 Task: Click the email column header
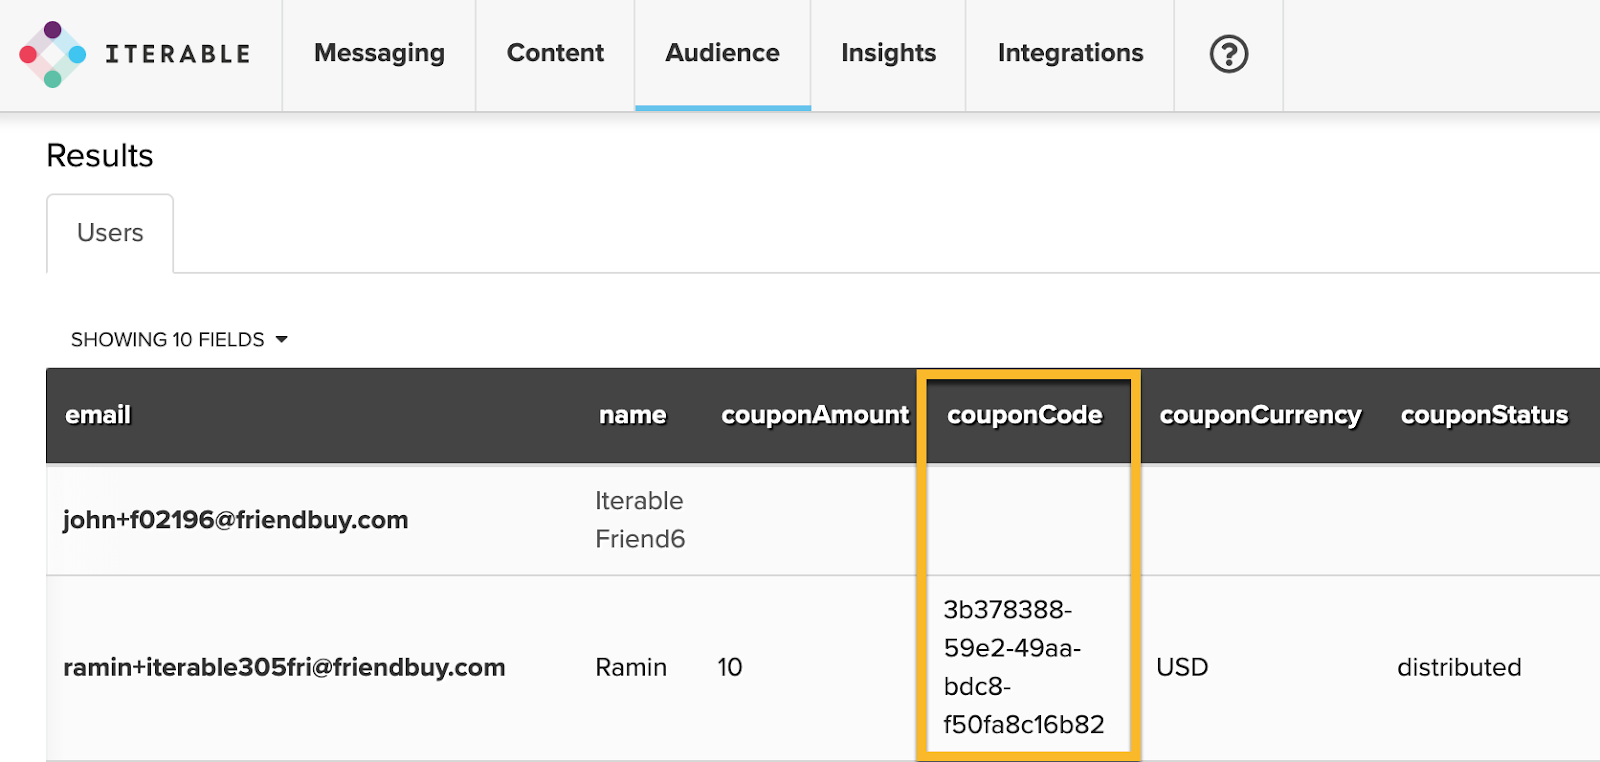(x=98, y=415)
